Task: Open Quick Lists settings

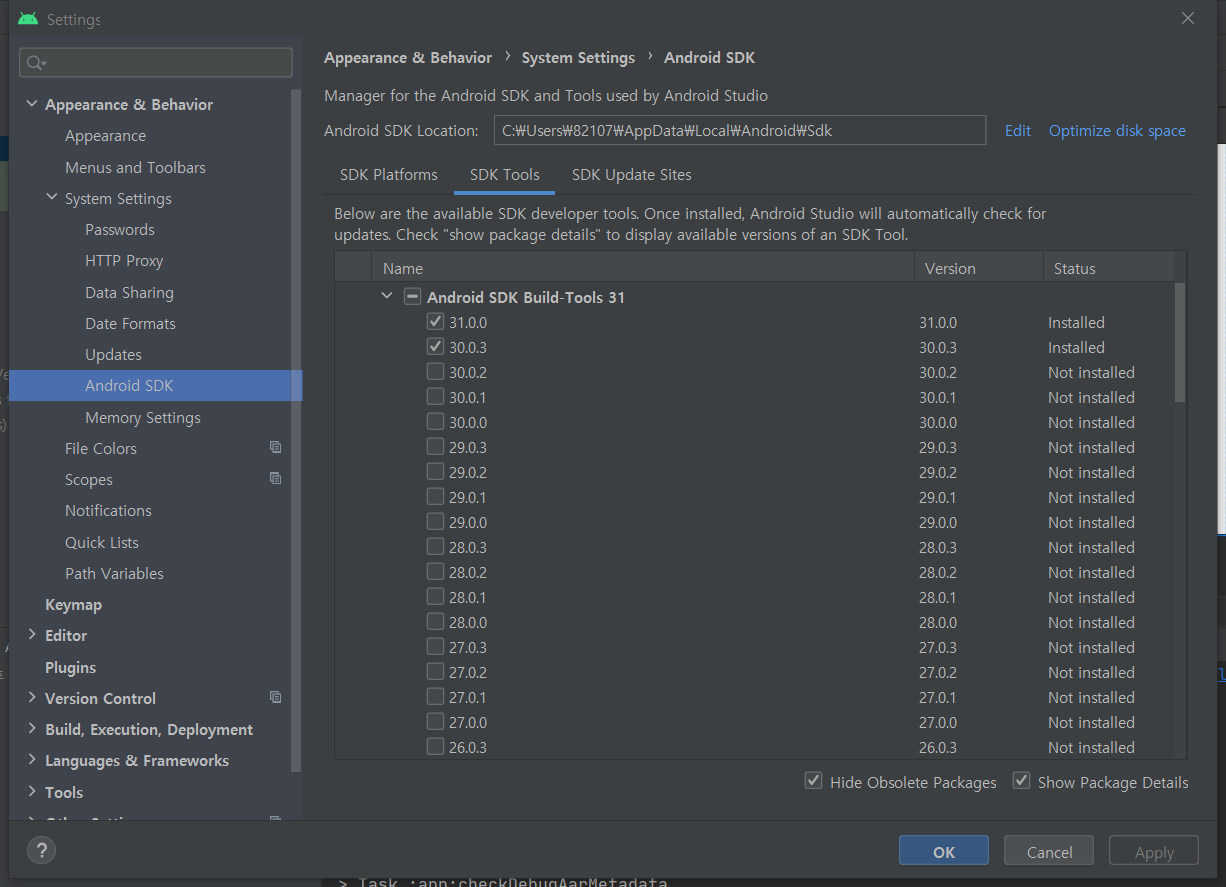Action: coord(102,543)
